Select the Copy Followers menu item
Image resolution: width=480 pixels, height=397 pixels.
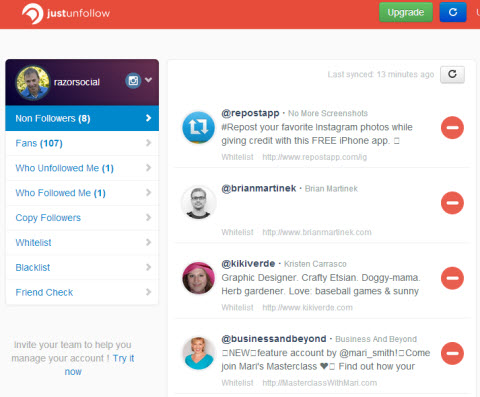coord(82,218)
